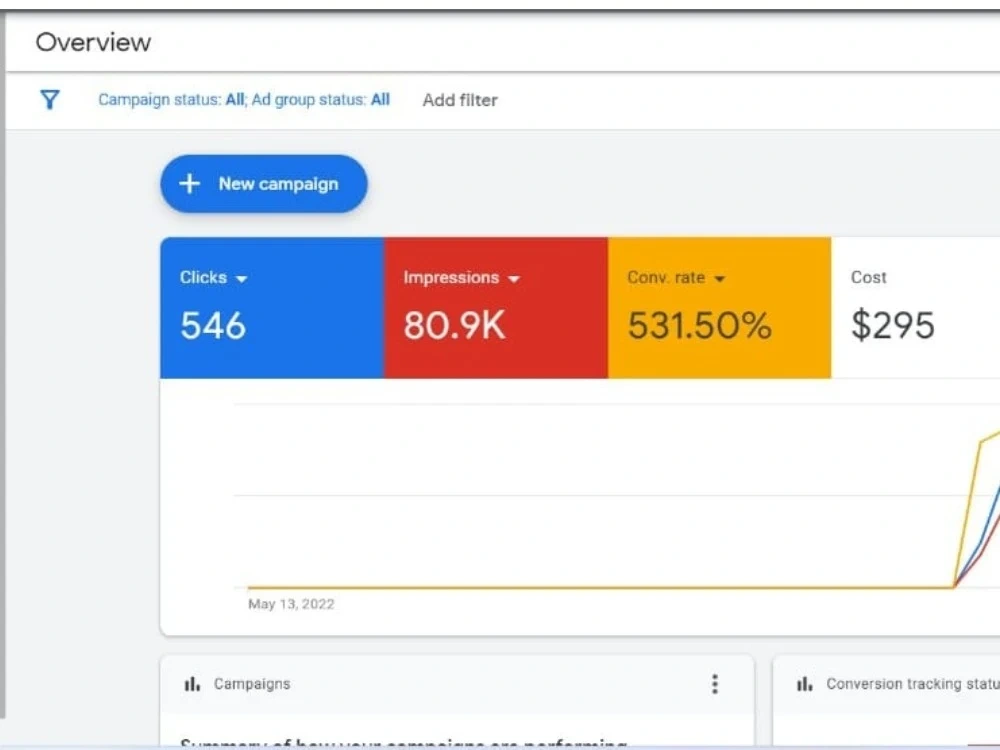
Task: Click the blue filter funnel icon
Action: pyautogui.click(x=50, y=99)
